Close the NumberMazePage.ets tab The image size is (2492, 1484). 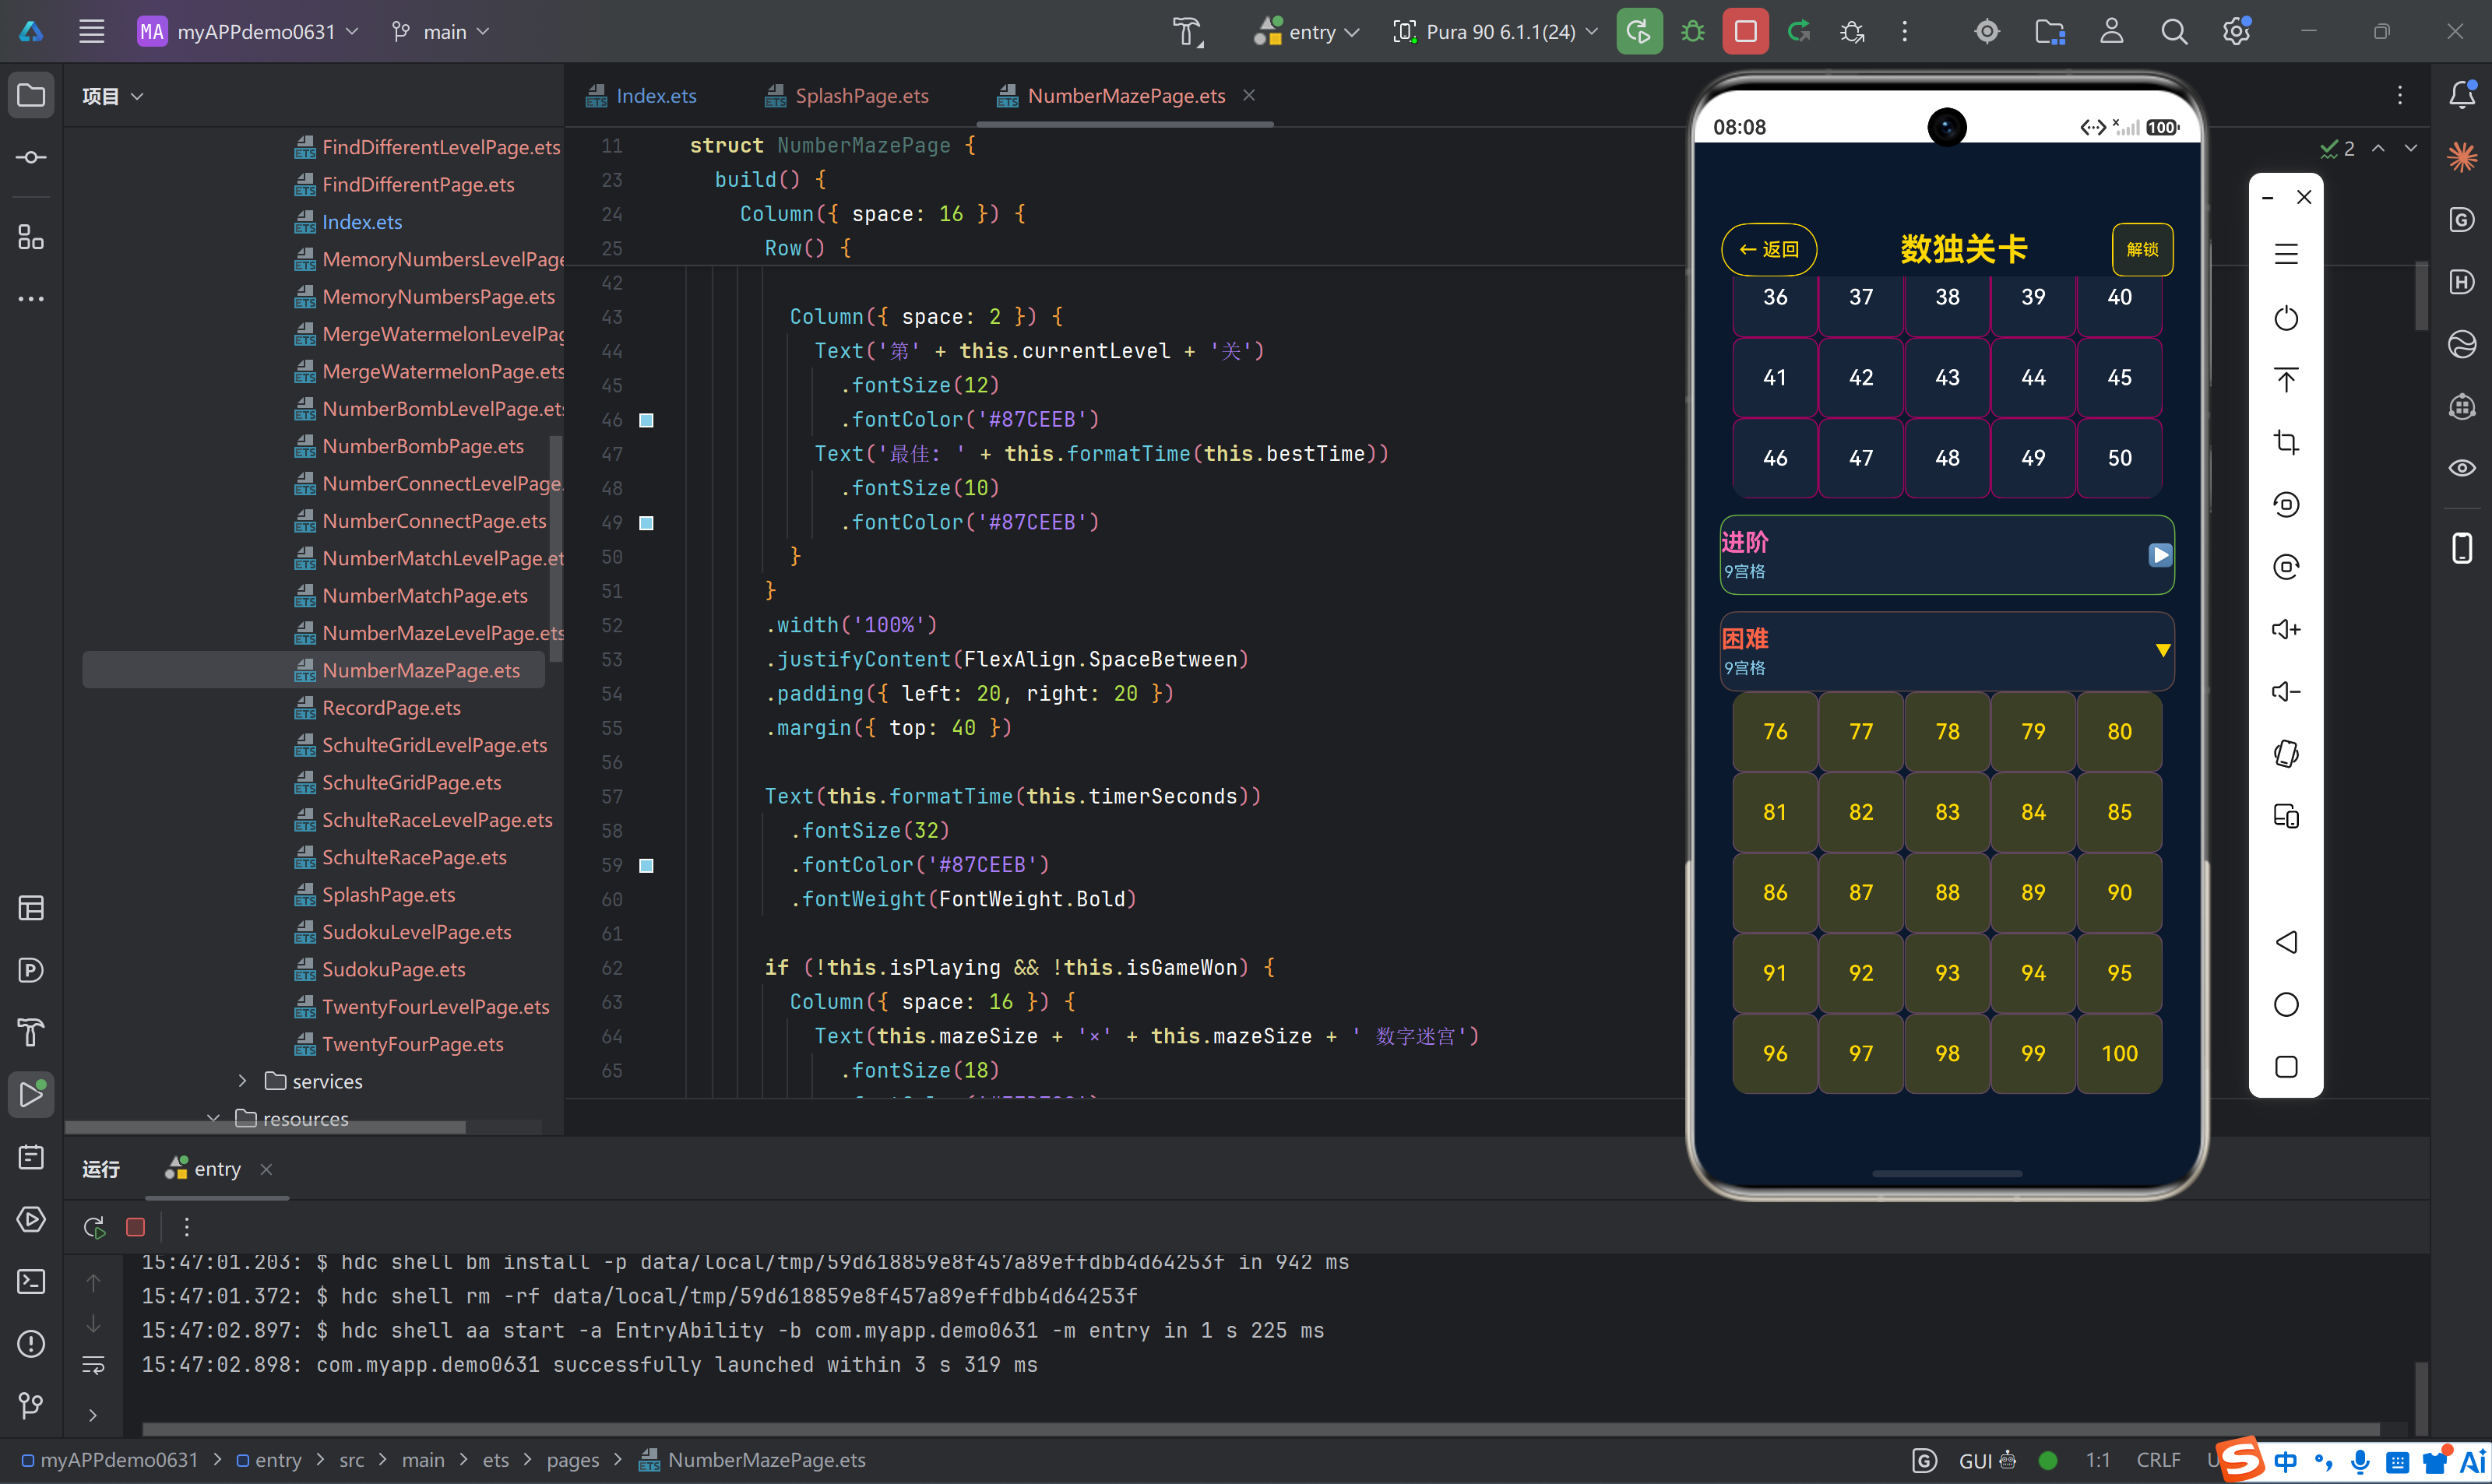tap(1249, 95)
